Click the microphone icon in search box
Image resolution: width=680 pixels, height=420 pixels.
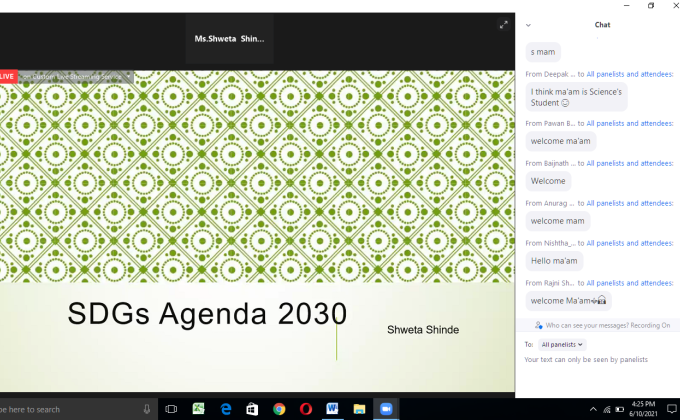pos(147,408)
